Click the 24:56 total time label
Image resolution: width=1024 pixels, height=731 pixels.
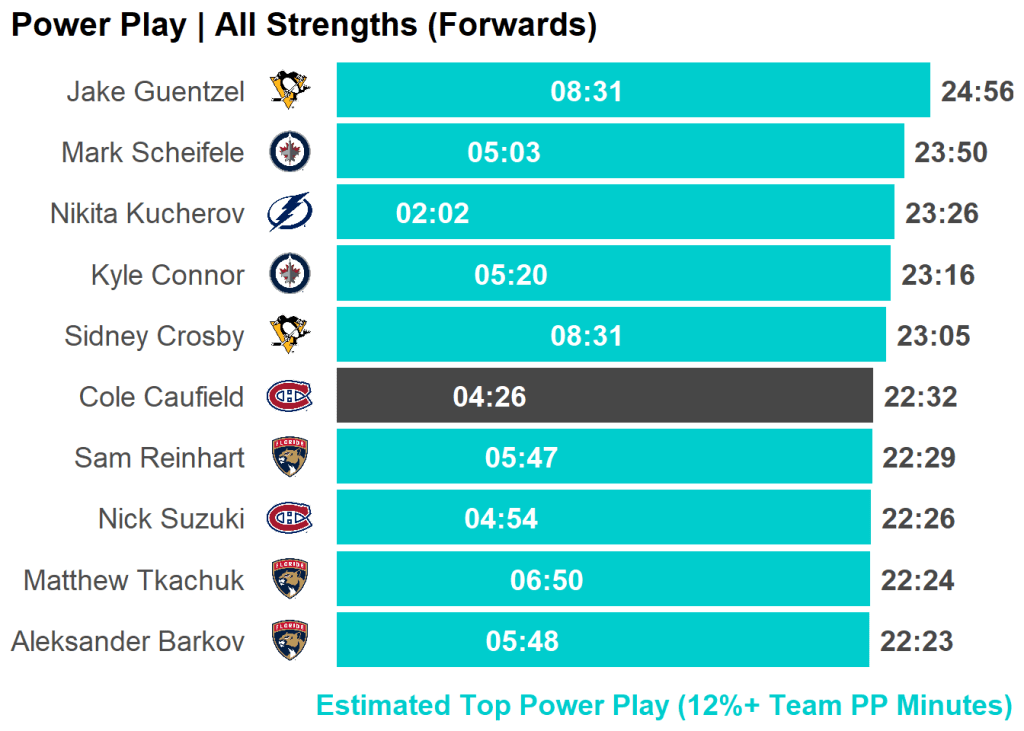click(977, 92)
